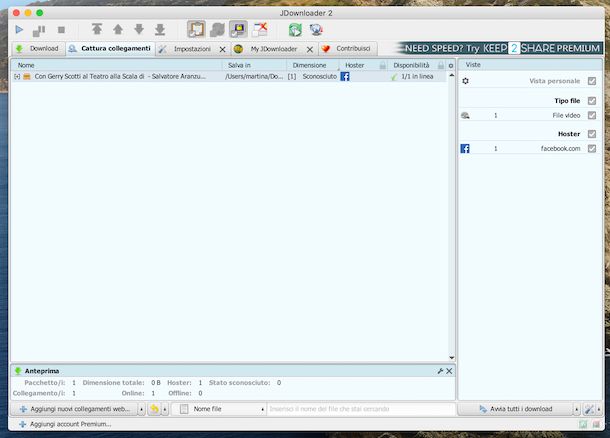
Task: Open dropdown beside Avvia tutti i download
Action: 577,409
